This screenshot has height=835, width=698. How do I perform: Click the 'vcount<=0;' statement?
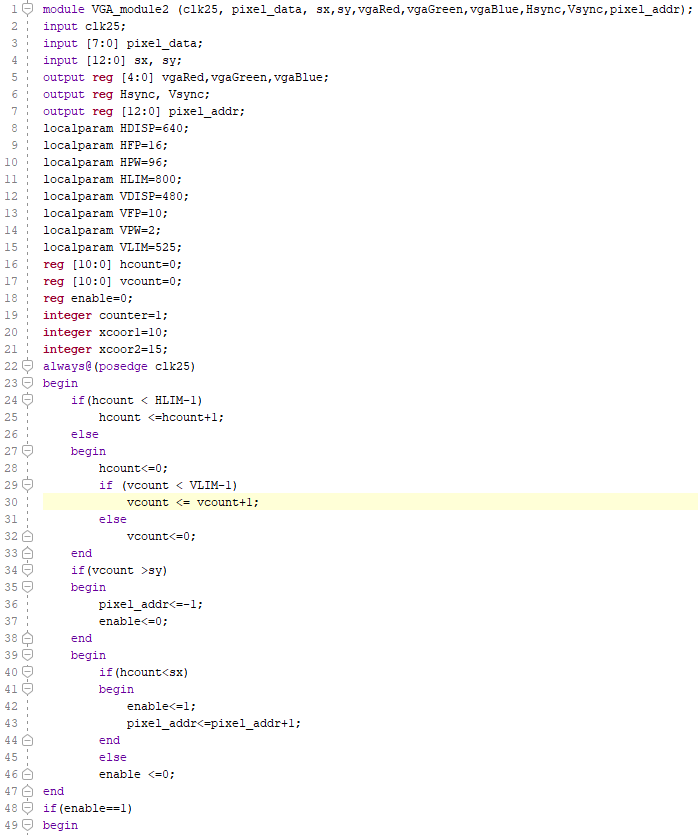(161, 536)
